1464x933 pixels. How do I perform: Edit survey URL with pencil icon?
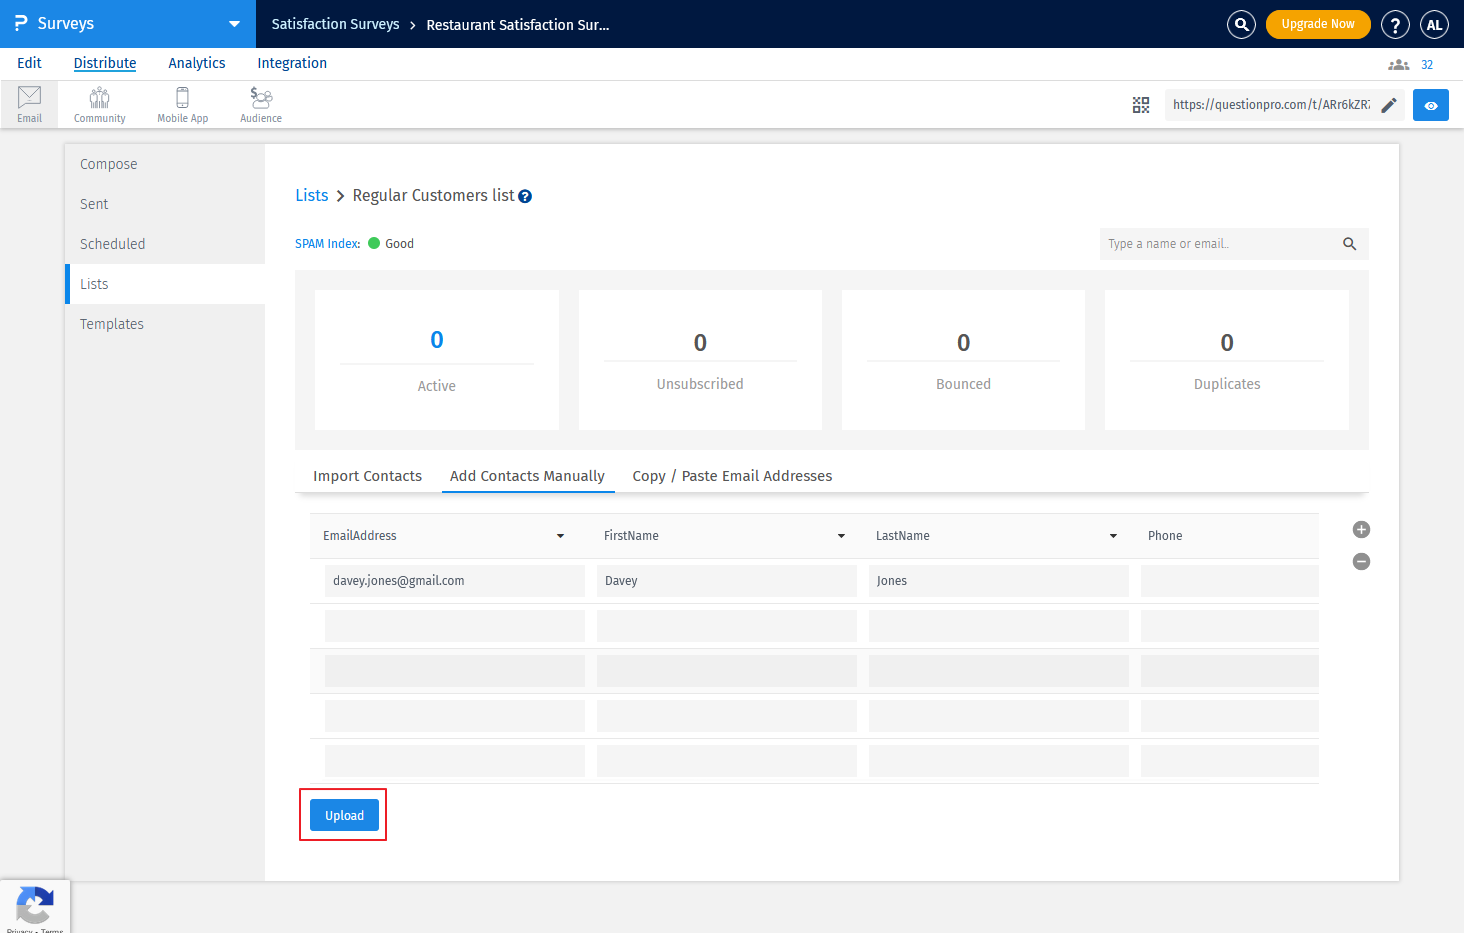pos(1389,105)
